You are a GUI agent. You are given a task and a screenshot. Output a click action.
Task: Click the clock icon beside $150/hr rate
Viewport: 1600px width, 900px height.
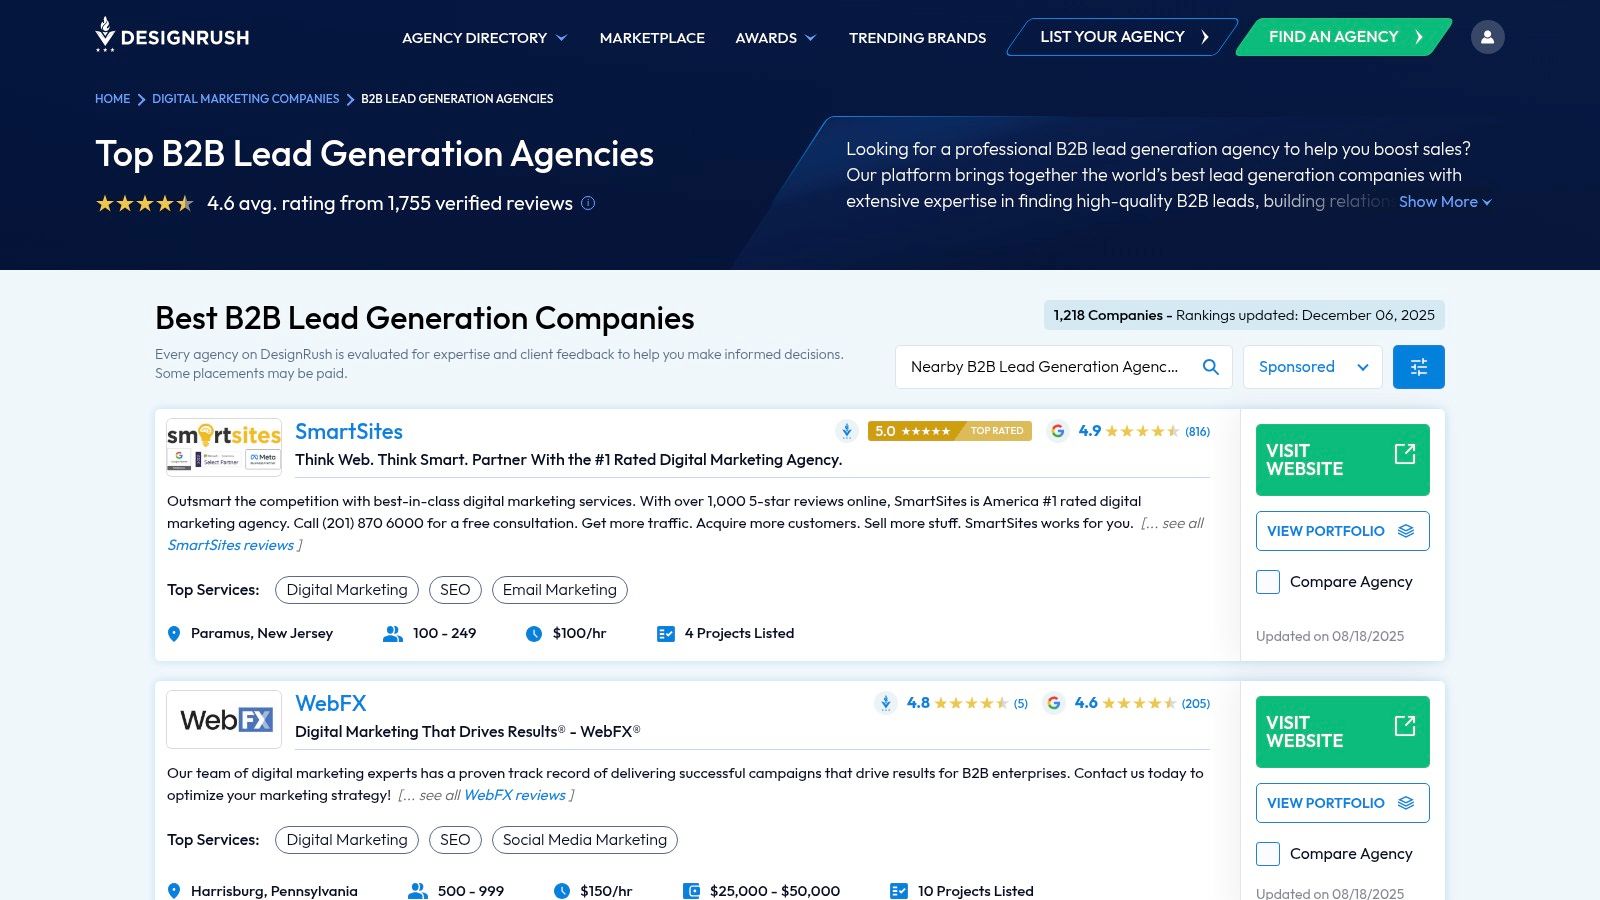(x=562, y=890)
